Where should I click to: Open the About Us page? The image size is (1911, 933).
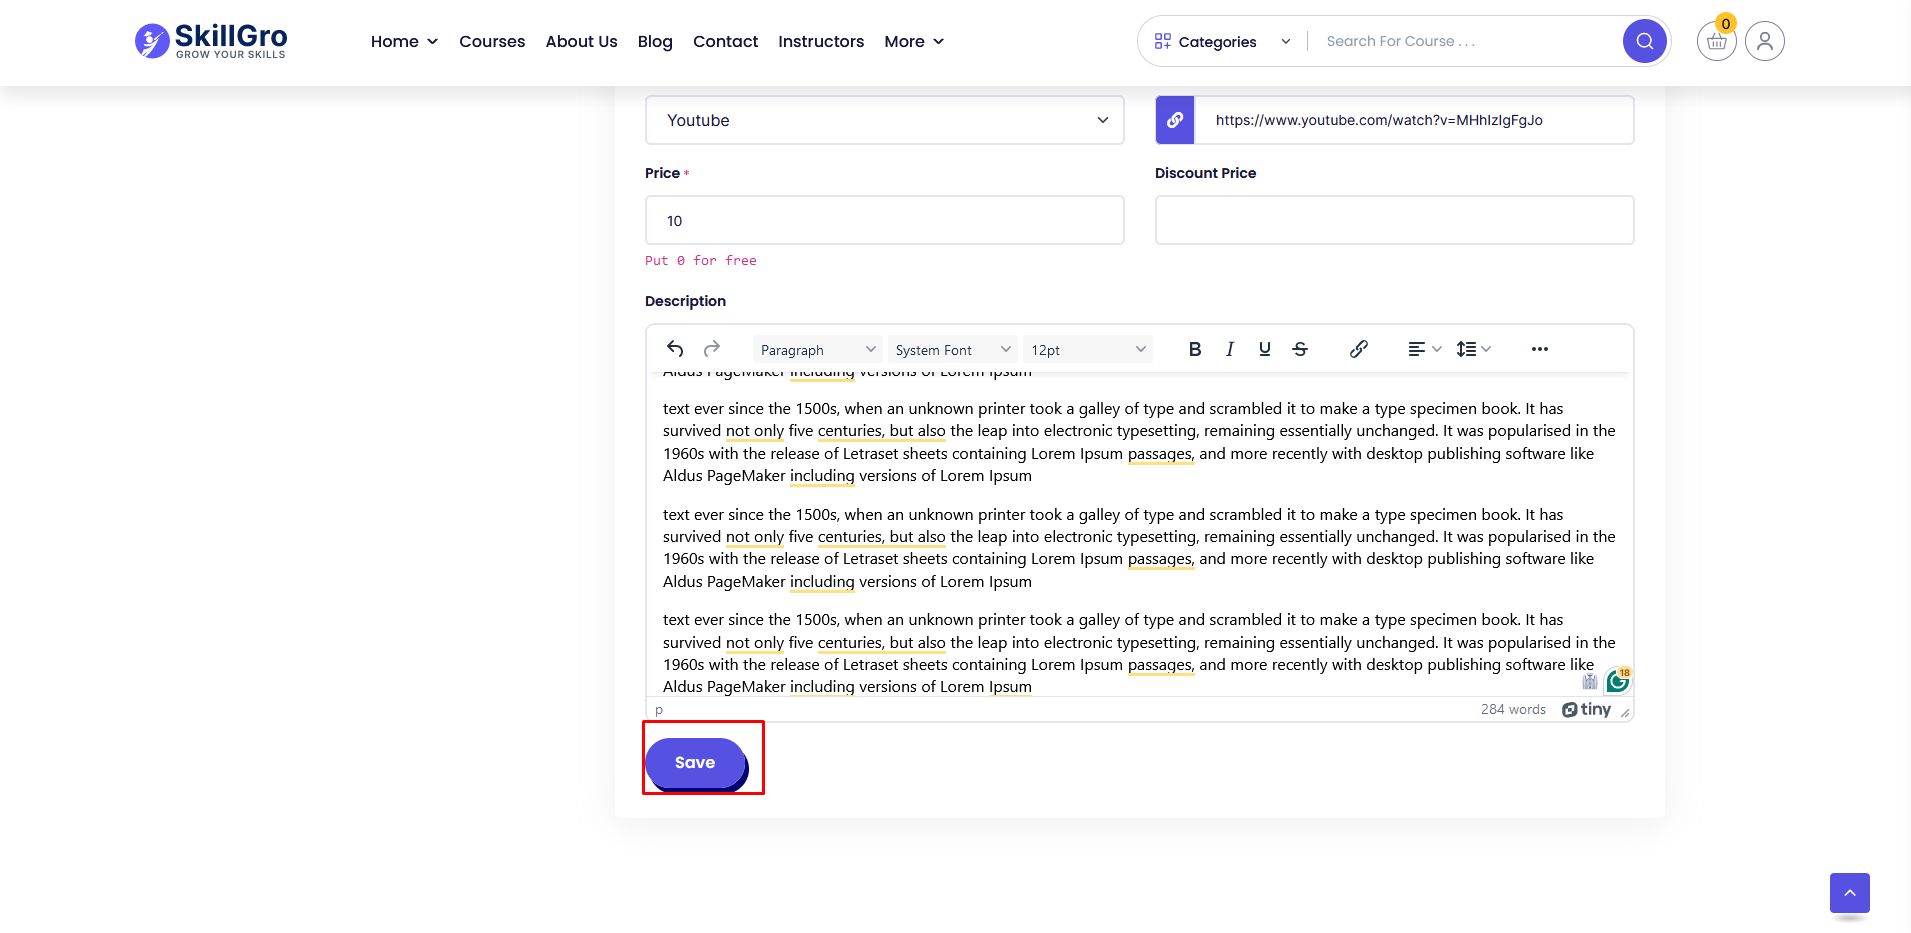(x=581, y=41)
